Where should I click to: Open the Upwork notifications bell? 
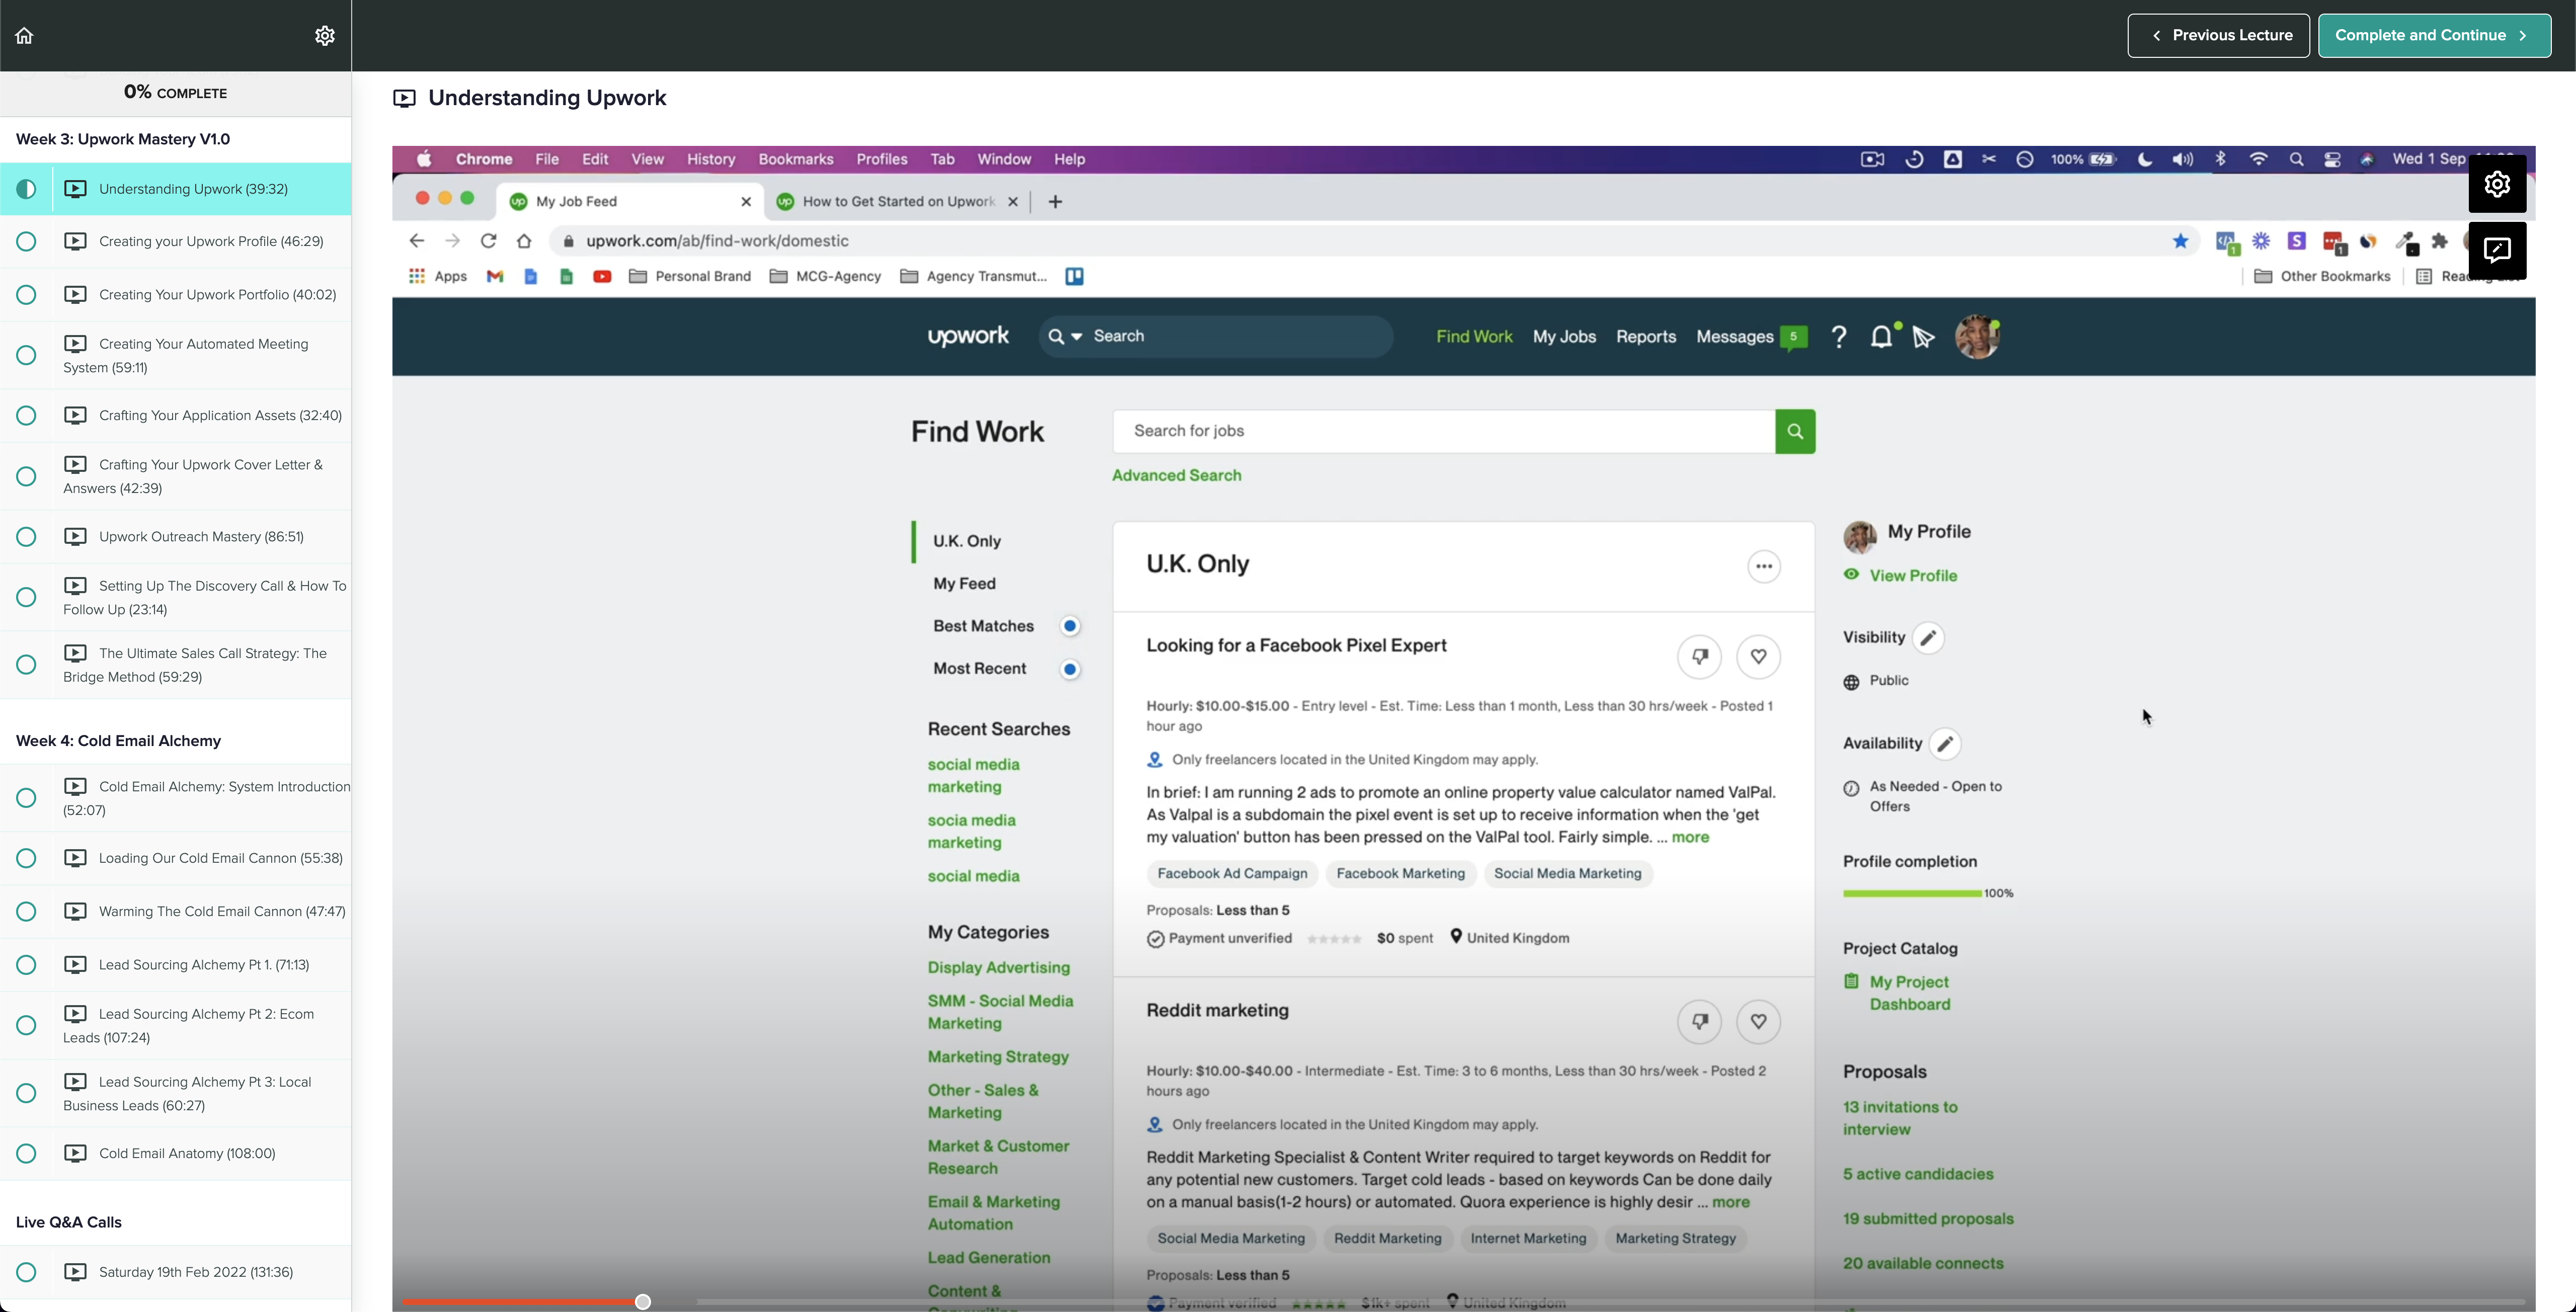(1881, 337)
